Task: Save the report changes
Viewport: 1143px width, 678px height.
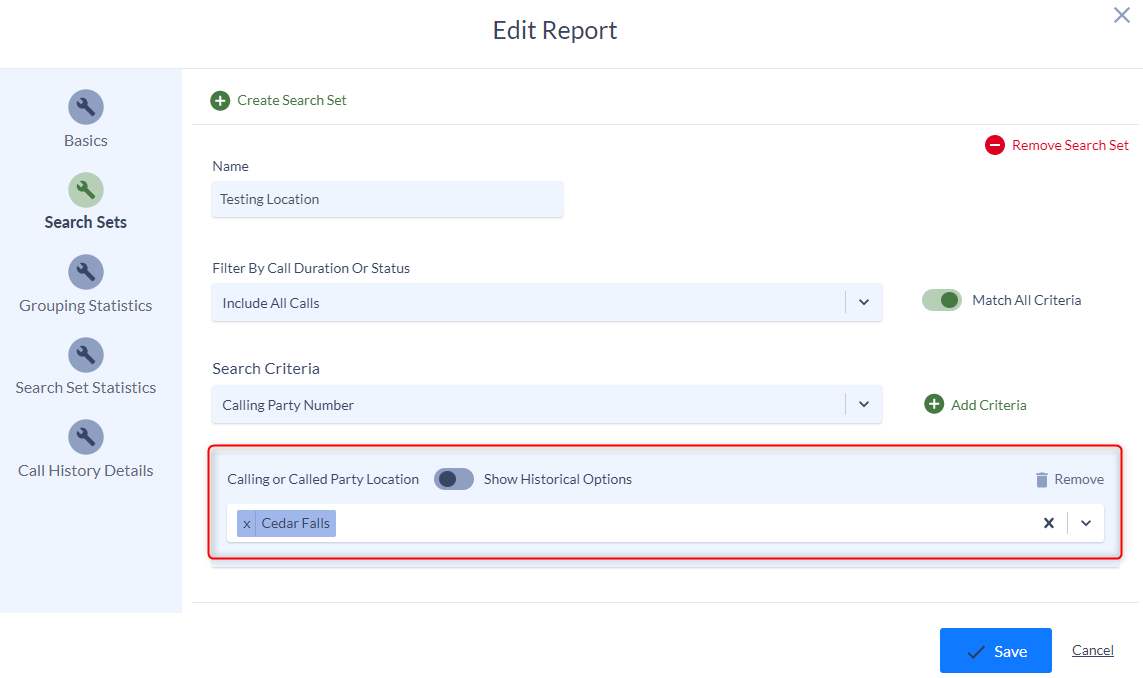Action: [x=995, y=650]
